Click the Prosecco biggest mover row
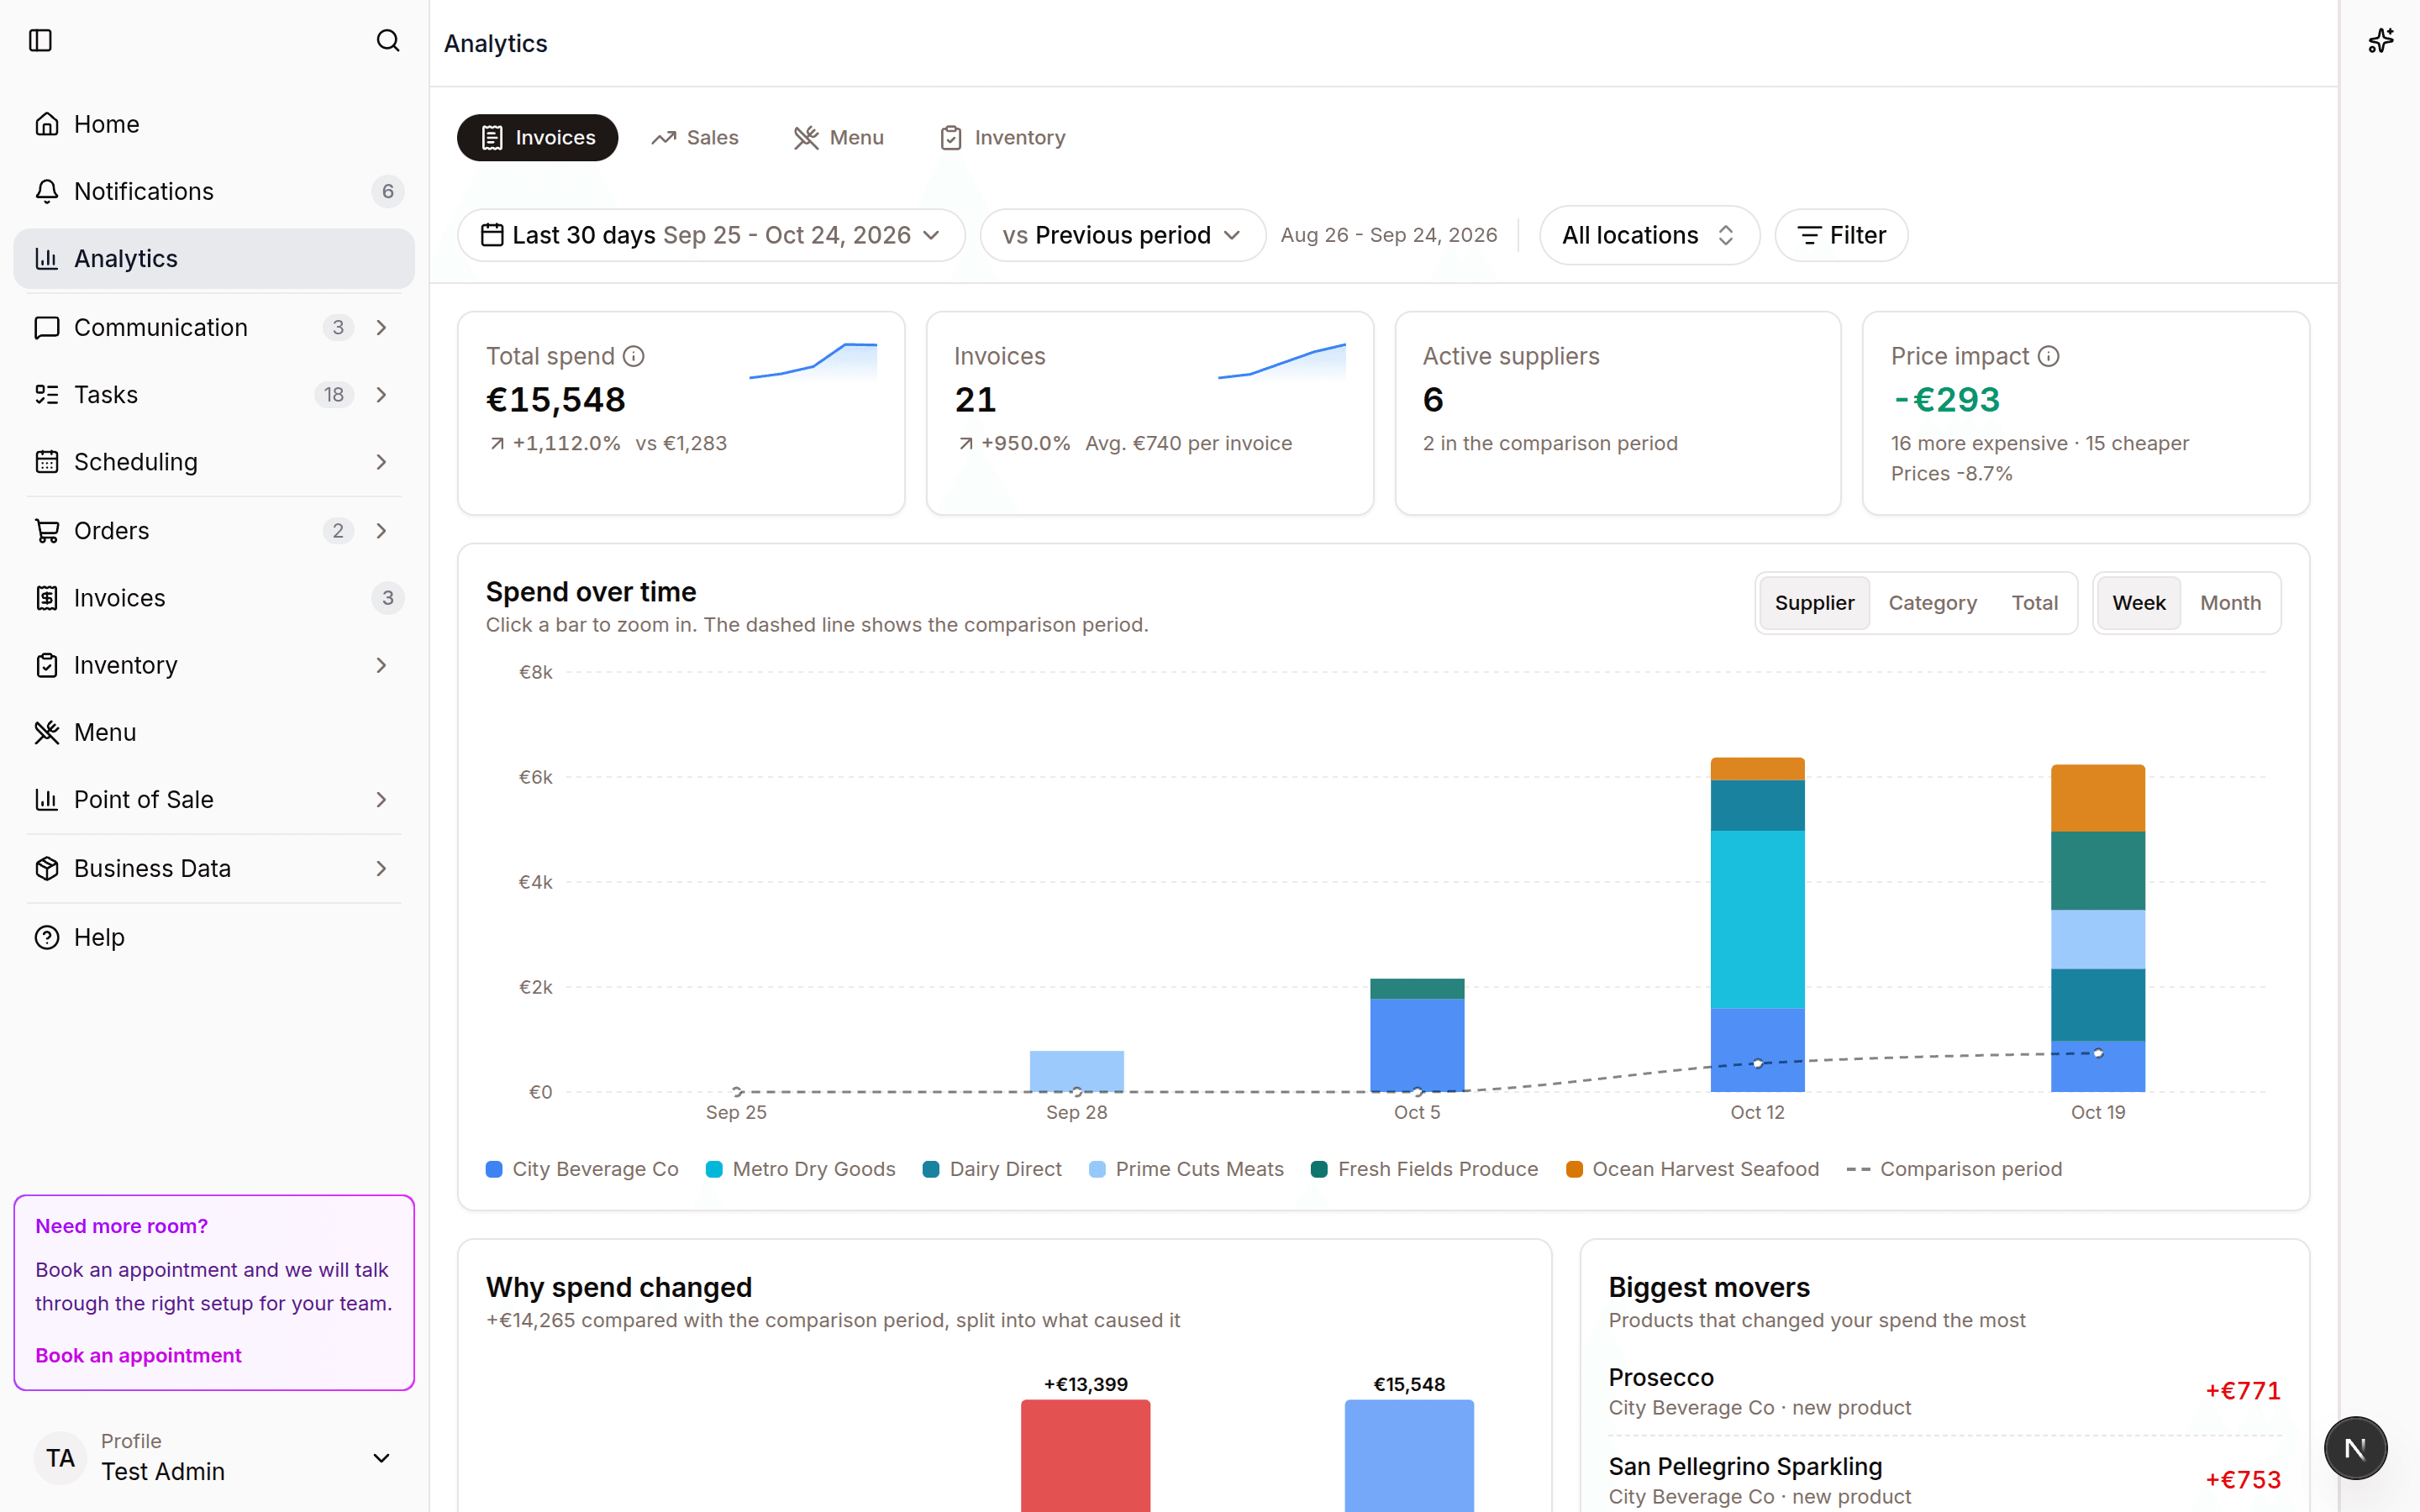Viewport: 2420px width, 1512px height. point(1944,1391)
